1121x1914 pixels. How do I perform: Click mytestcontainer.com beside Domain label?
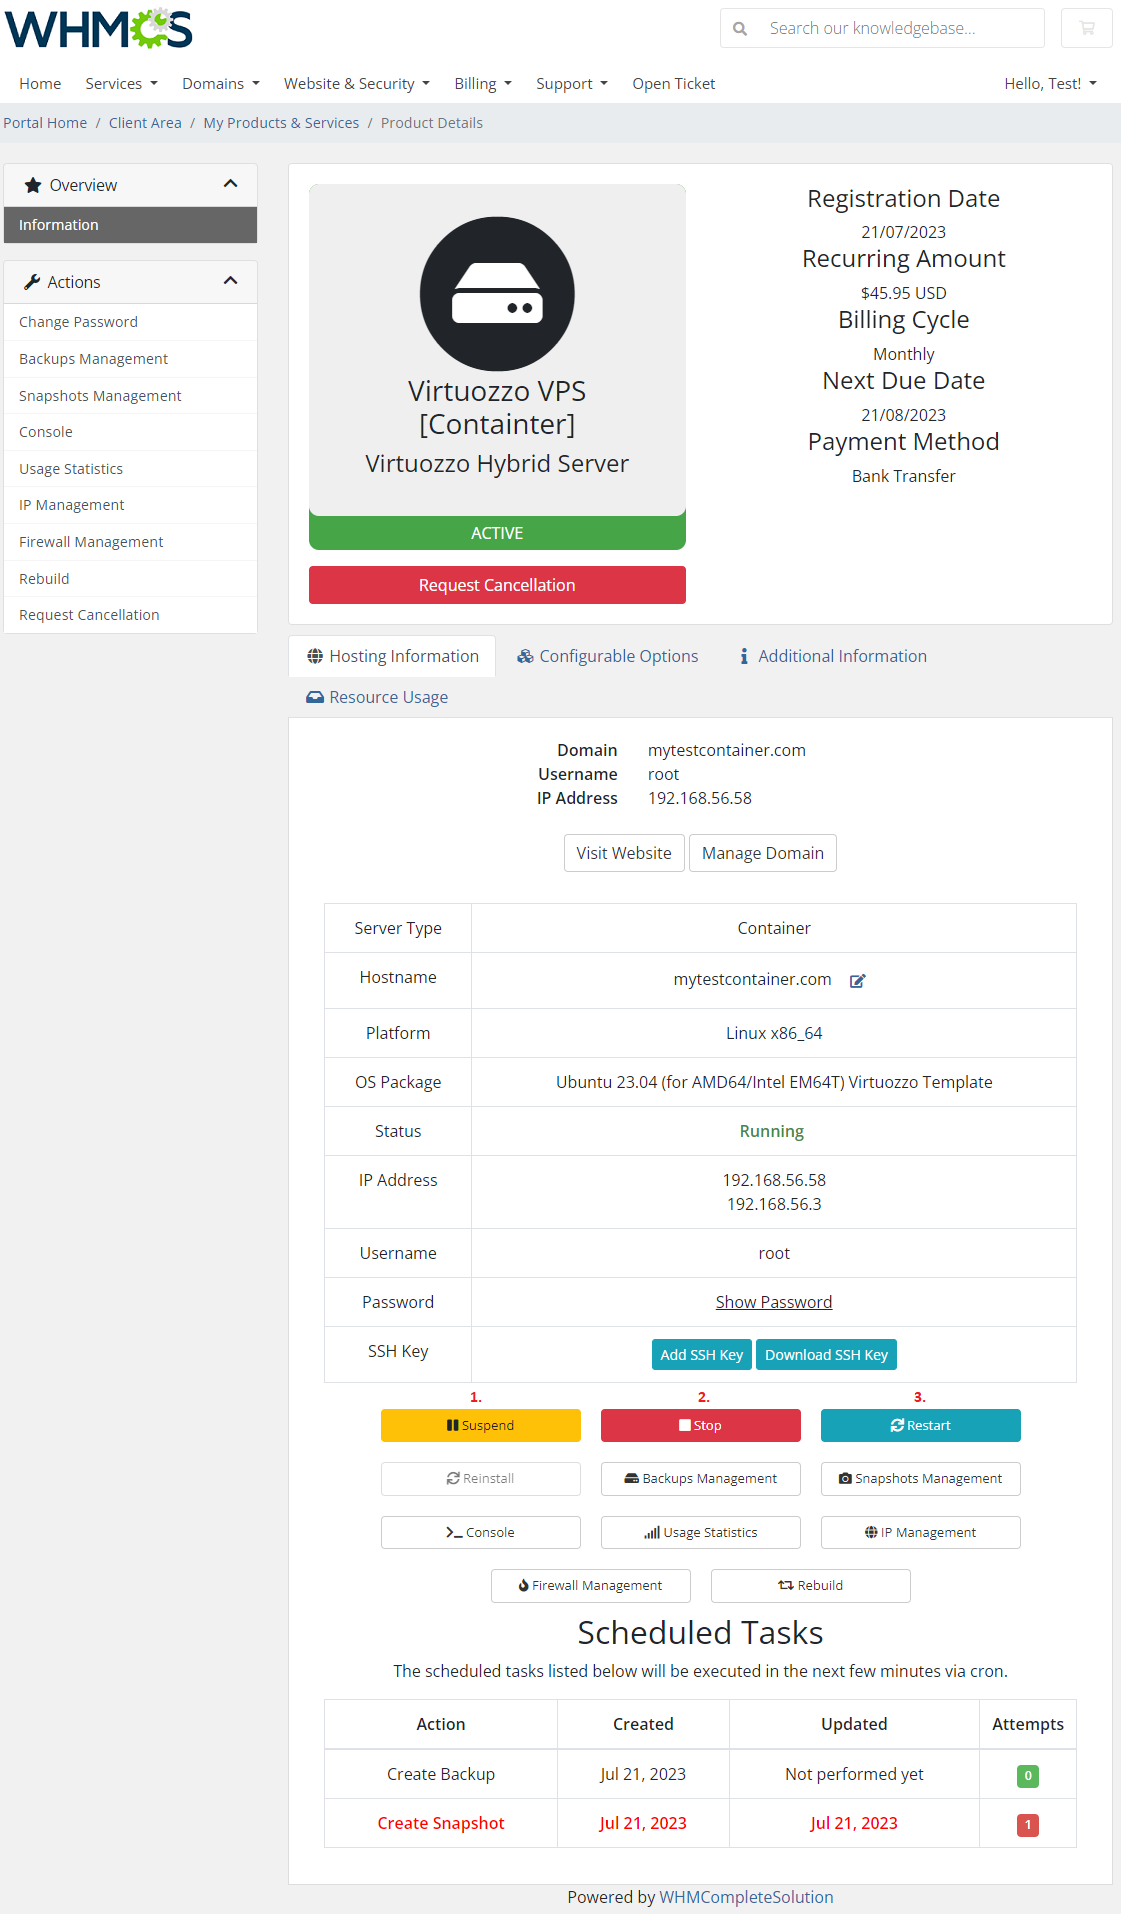pyautogui.click(x=727, y=750)
